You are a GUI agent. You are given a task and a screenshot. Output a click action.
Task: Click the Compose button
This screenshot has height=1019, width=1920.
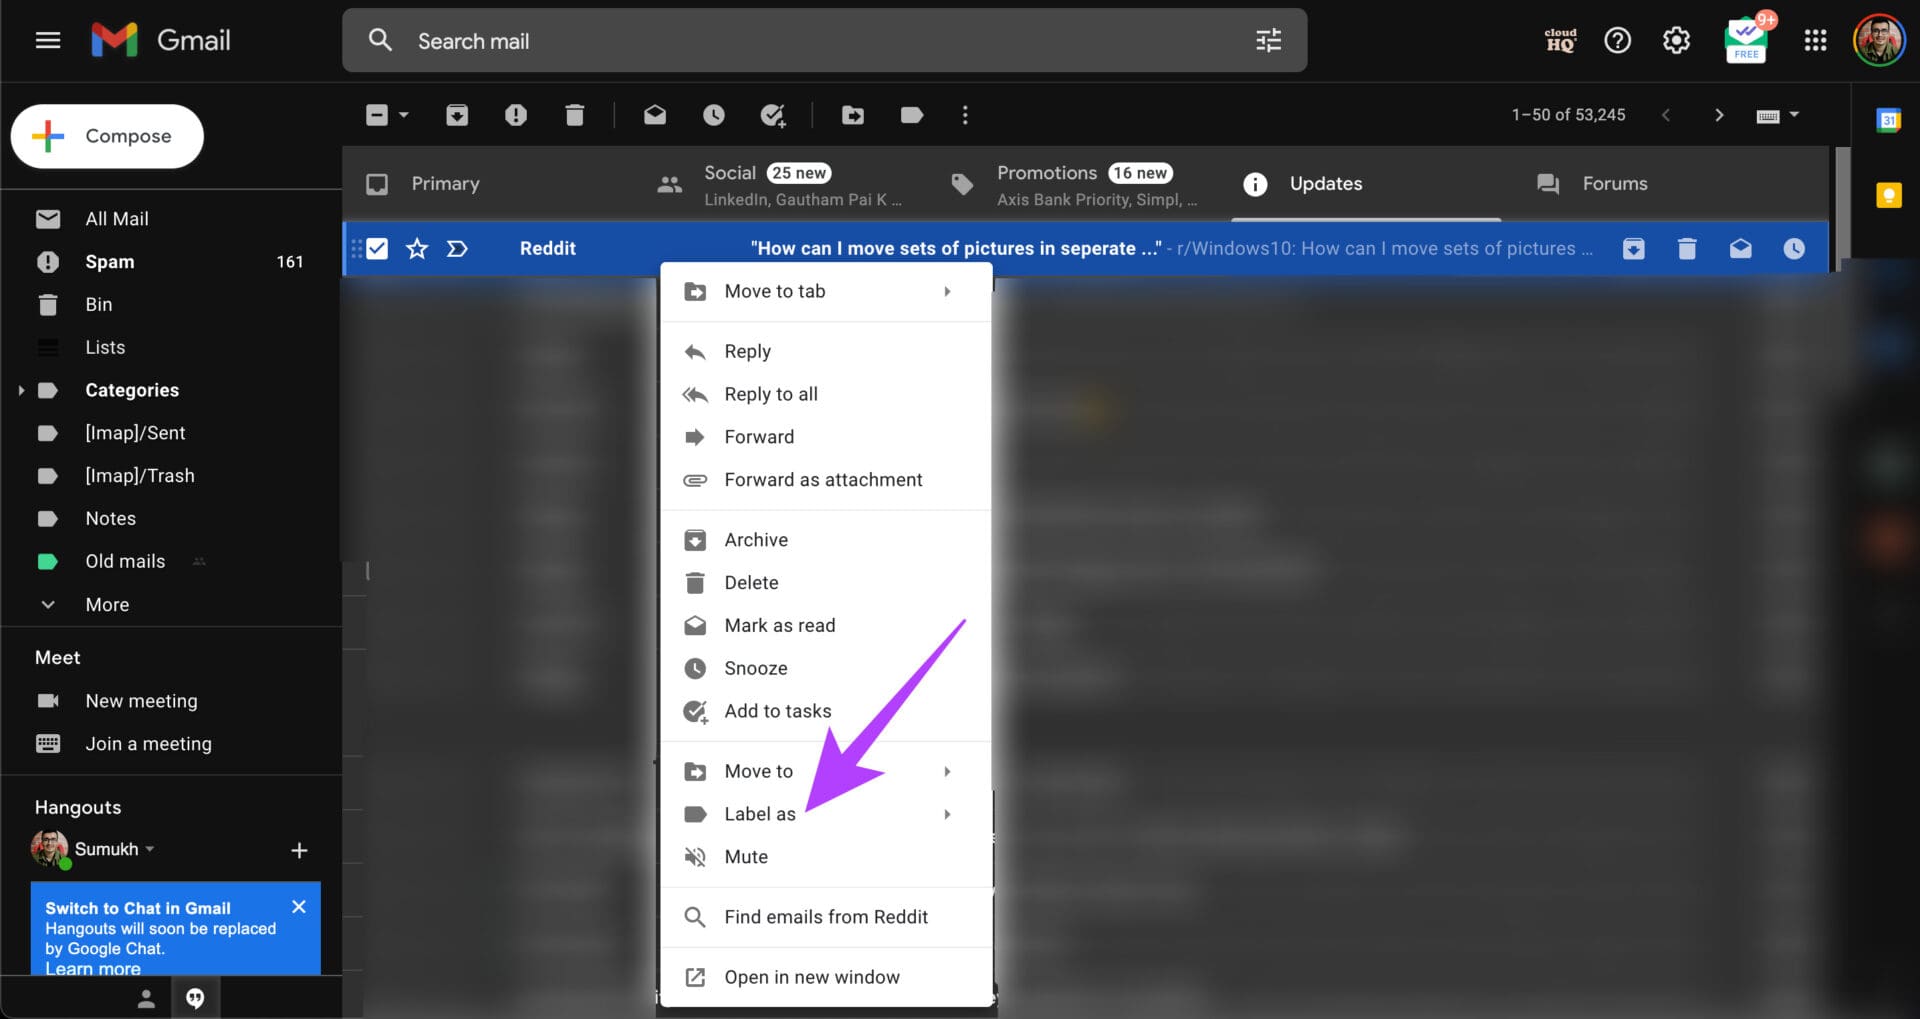(x=107, y=136)
